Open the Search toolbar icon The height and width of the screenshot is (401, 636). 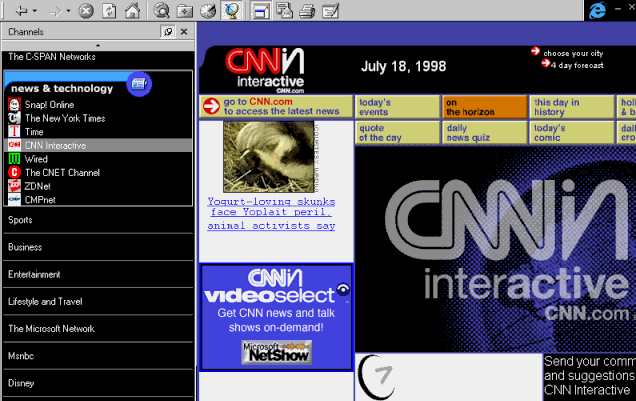tap(161, 11)
